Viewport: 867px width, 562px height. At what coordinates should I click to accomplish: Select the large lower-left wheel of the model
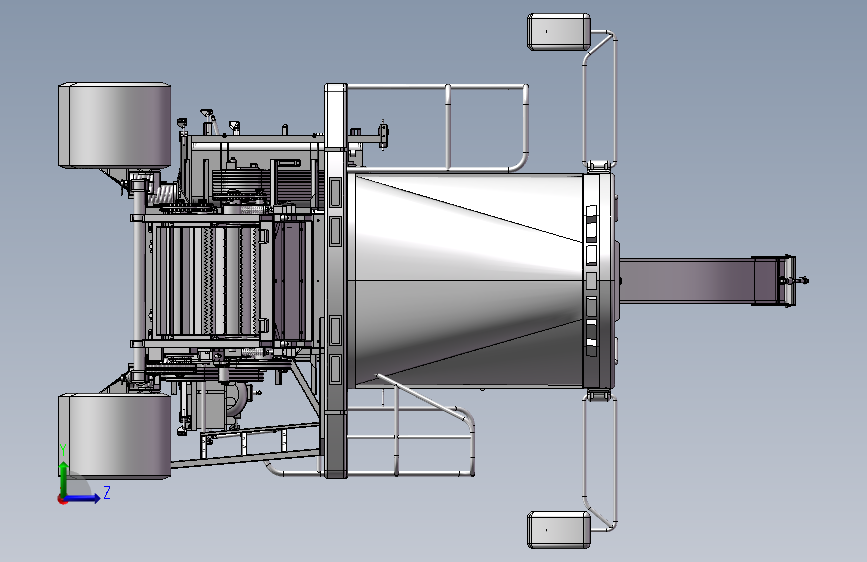click(114, 436)
